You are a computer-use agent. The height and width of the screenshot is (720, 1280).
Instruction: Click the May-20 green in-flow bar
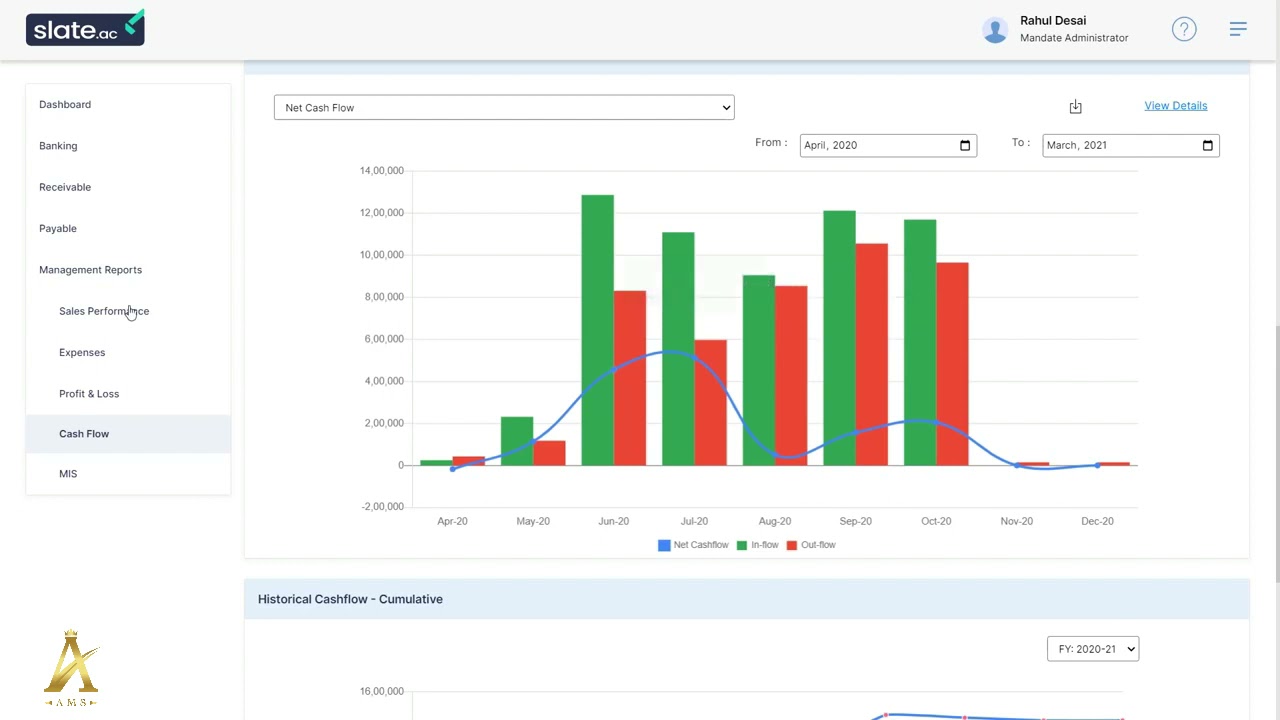click(x=517, y=441)
